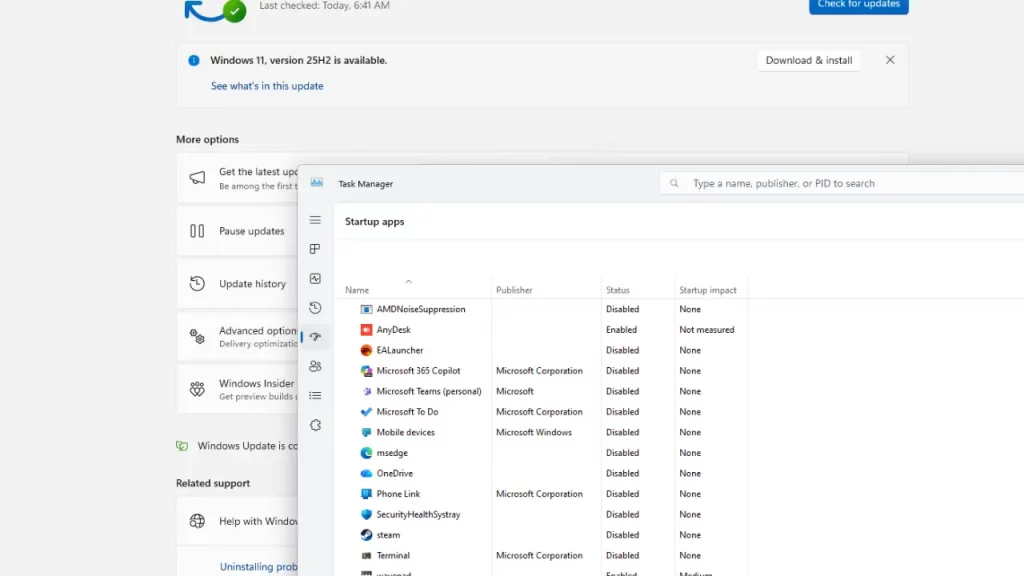Screen dimensions: 1024x576
Task: Open the Processes view in Task Manager sidebar
Action: [315, 248]
